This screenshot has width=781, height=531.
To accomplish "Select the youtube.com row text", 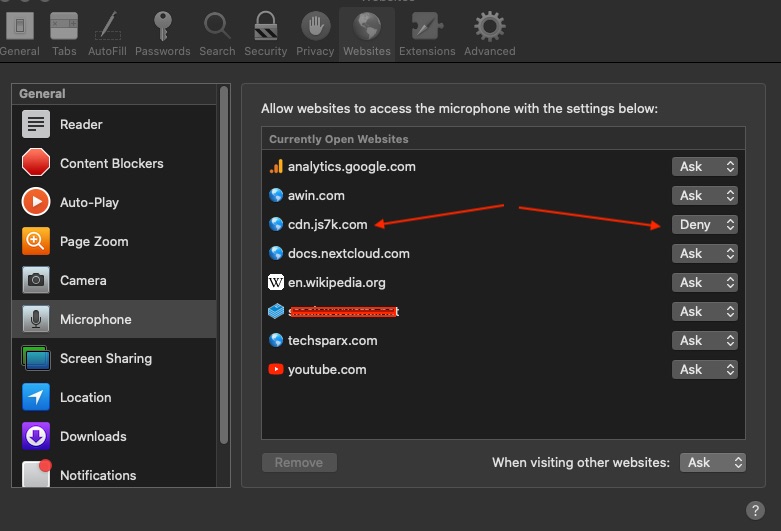I will [327, 369].
